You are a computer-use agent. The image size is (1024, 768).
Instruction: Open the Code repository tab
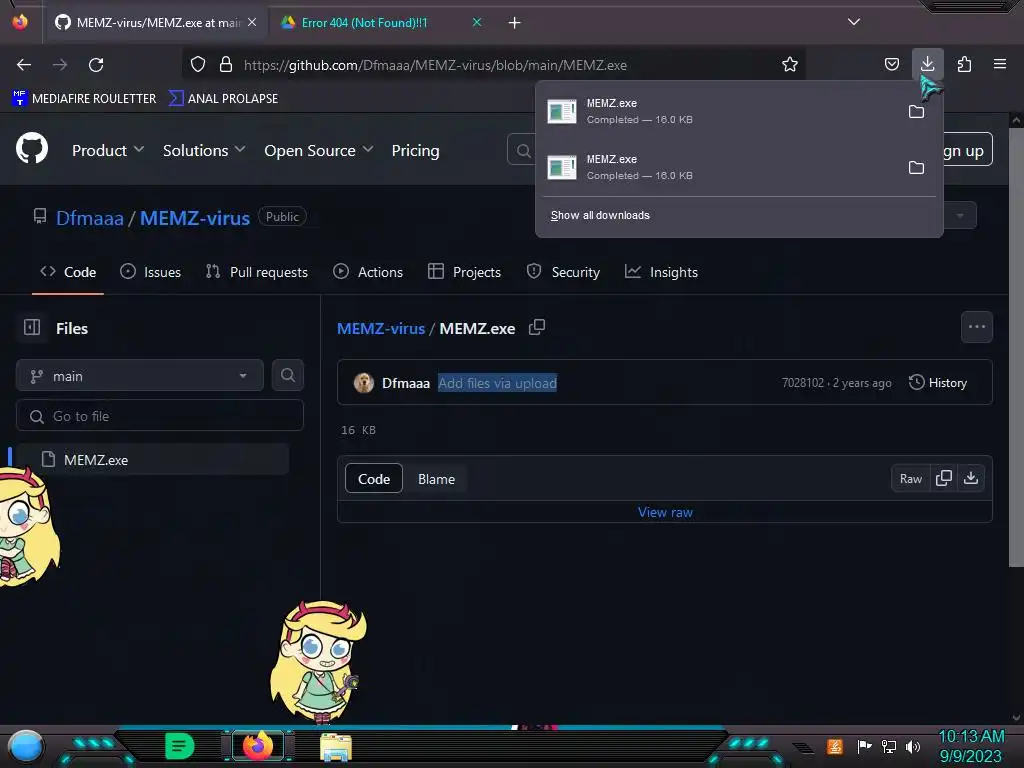(x=68, y=272)
